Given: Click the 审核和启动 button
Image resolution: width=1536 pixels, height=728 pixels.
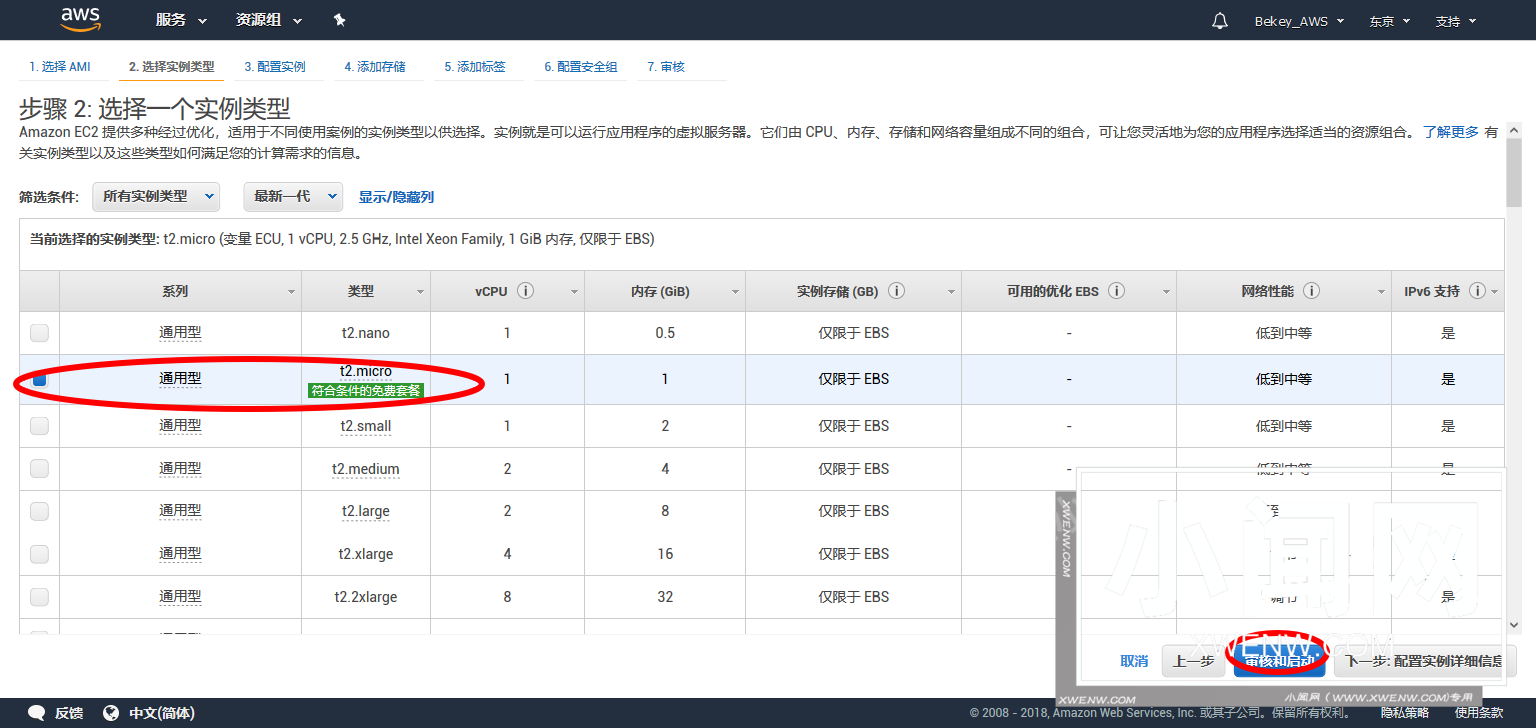Looking at the screenshot, I should coord(1279,661).
